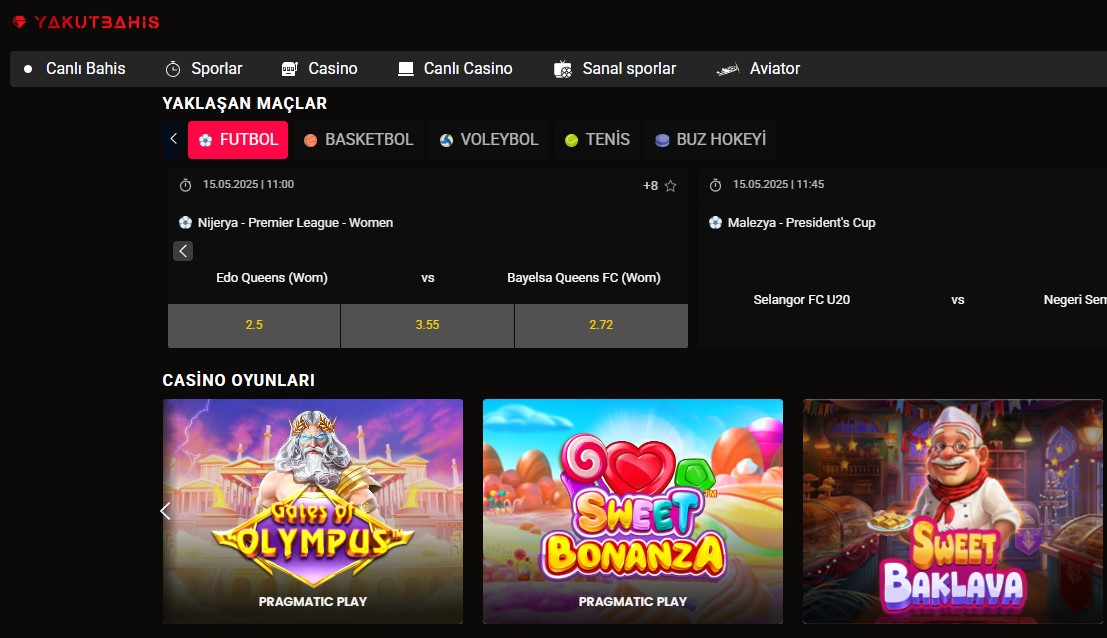Show Tenis upcoming matches

(597, 140)
